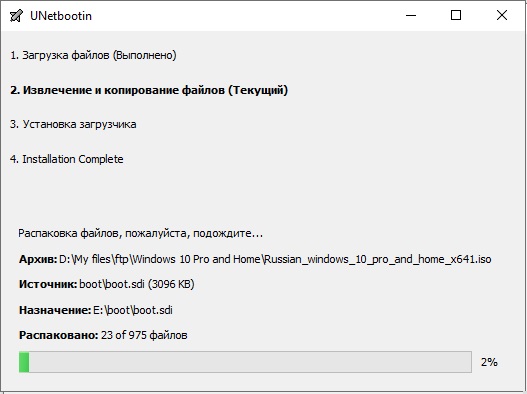
Task: Click the Назначение label
Action: point(55,310)
